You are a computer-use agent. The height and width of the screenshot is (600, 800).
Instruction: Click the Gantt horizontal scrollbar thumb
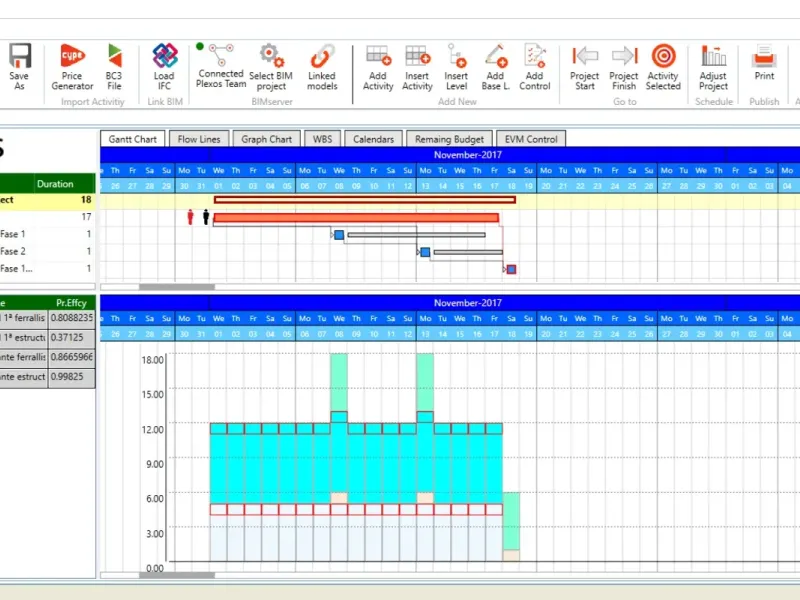tap(177, 287)
